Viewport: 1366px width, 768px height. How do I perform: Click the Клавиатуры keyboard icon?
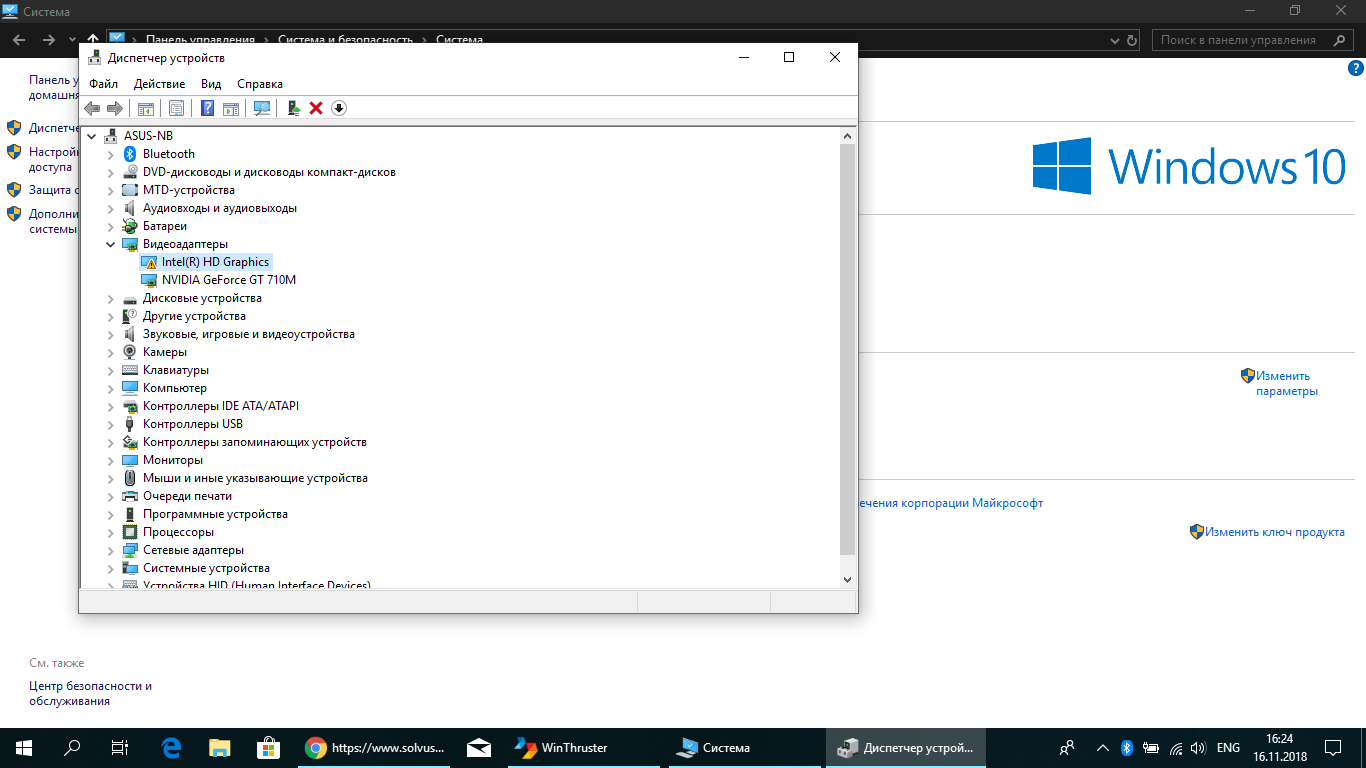pyautogui.click(x=129, y=370)
